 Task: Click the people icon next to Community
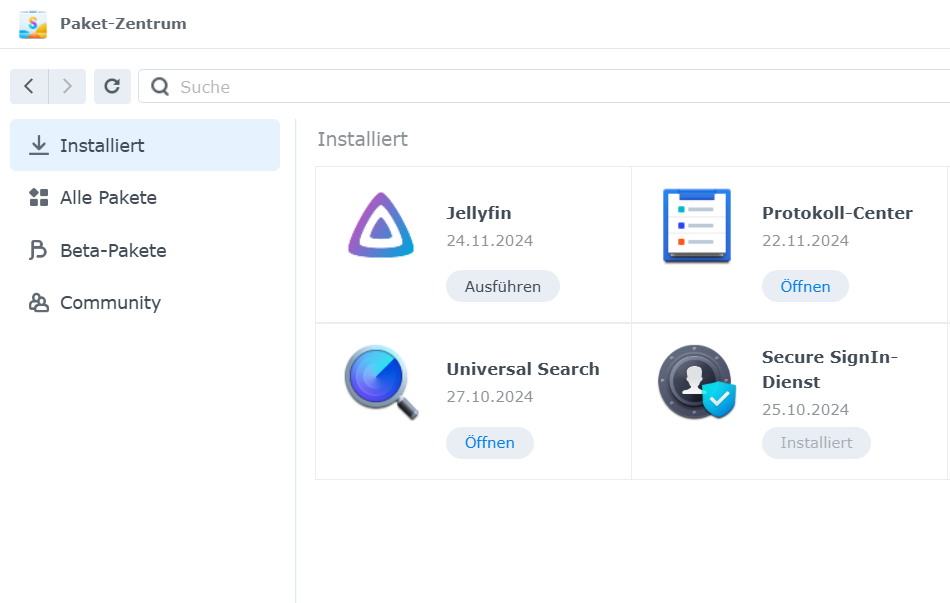[x=39, y=302]
